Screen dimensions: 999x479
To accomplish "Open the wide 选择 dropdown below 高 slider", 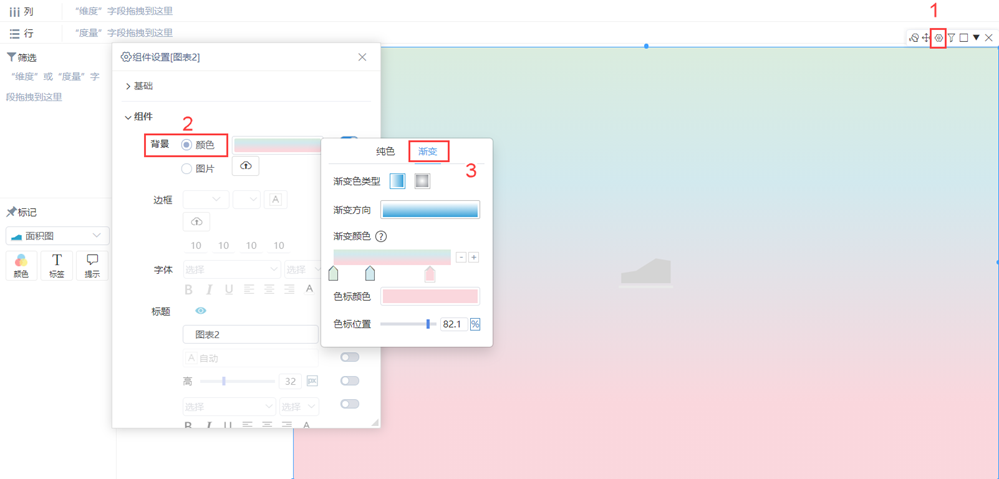I will pos(229,406).
